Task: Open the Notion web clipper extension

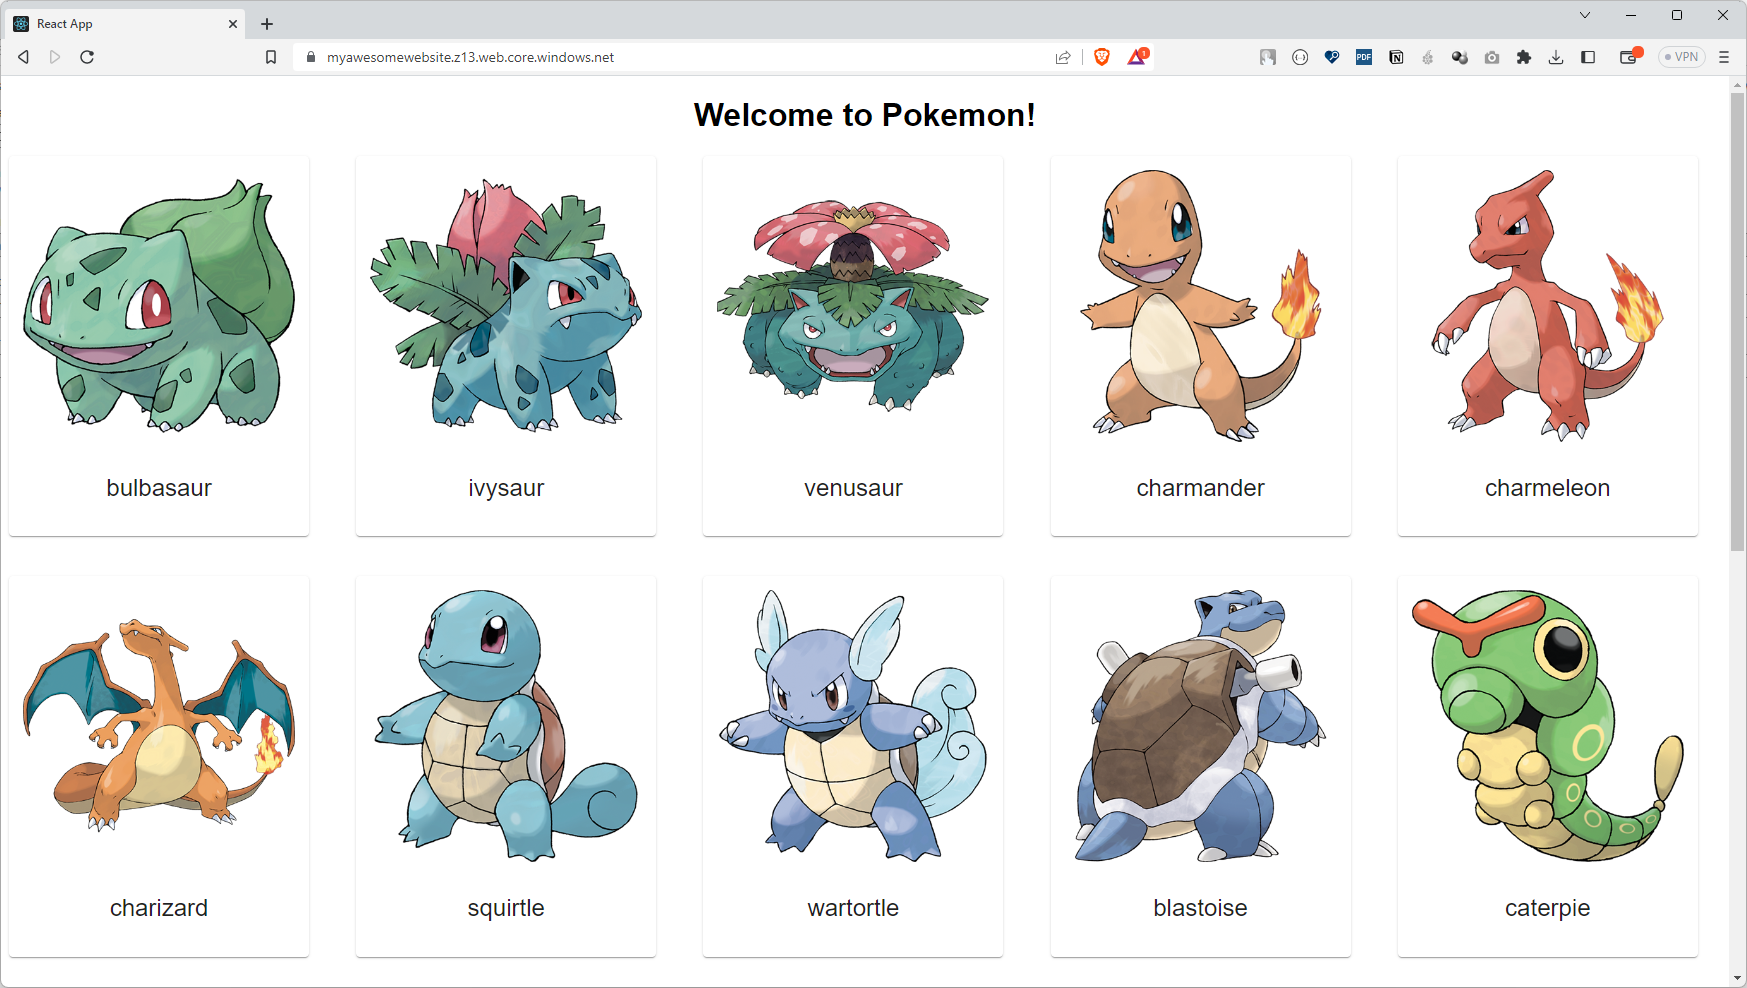Action: (1396, 57)
